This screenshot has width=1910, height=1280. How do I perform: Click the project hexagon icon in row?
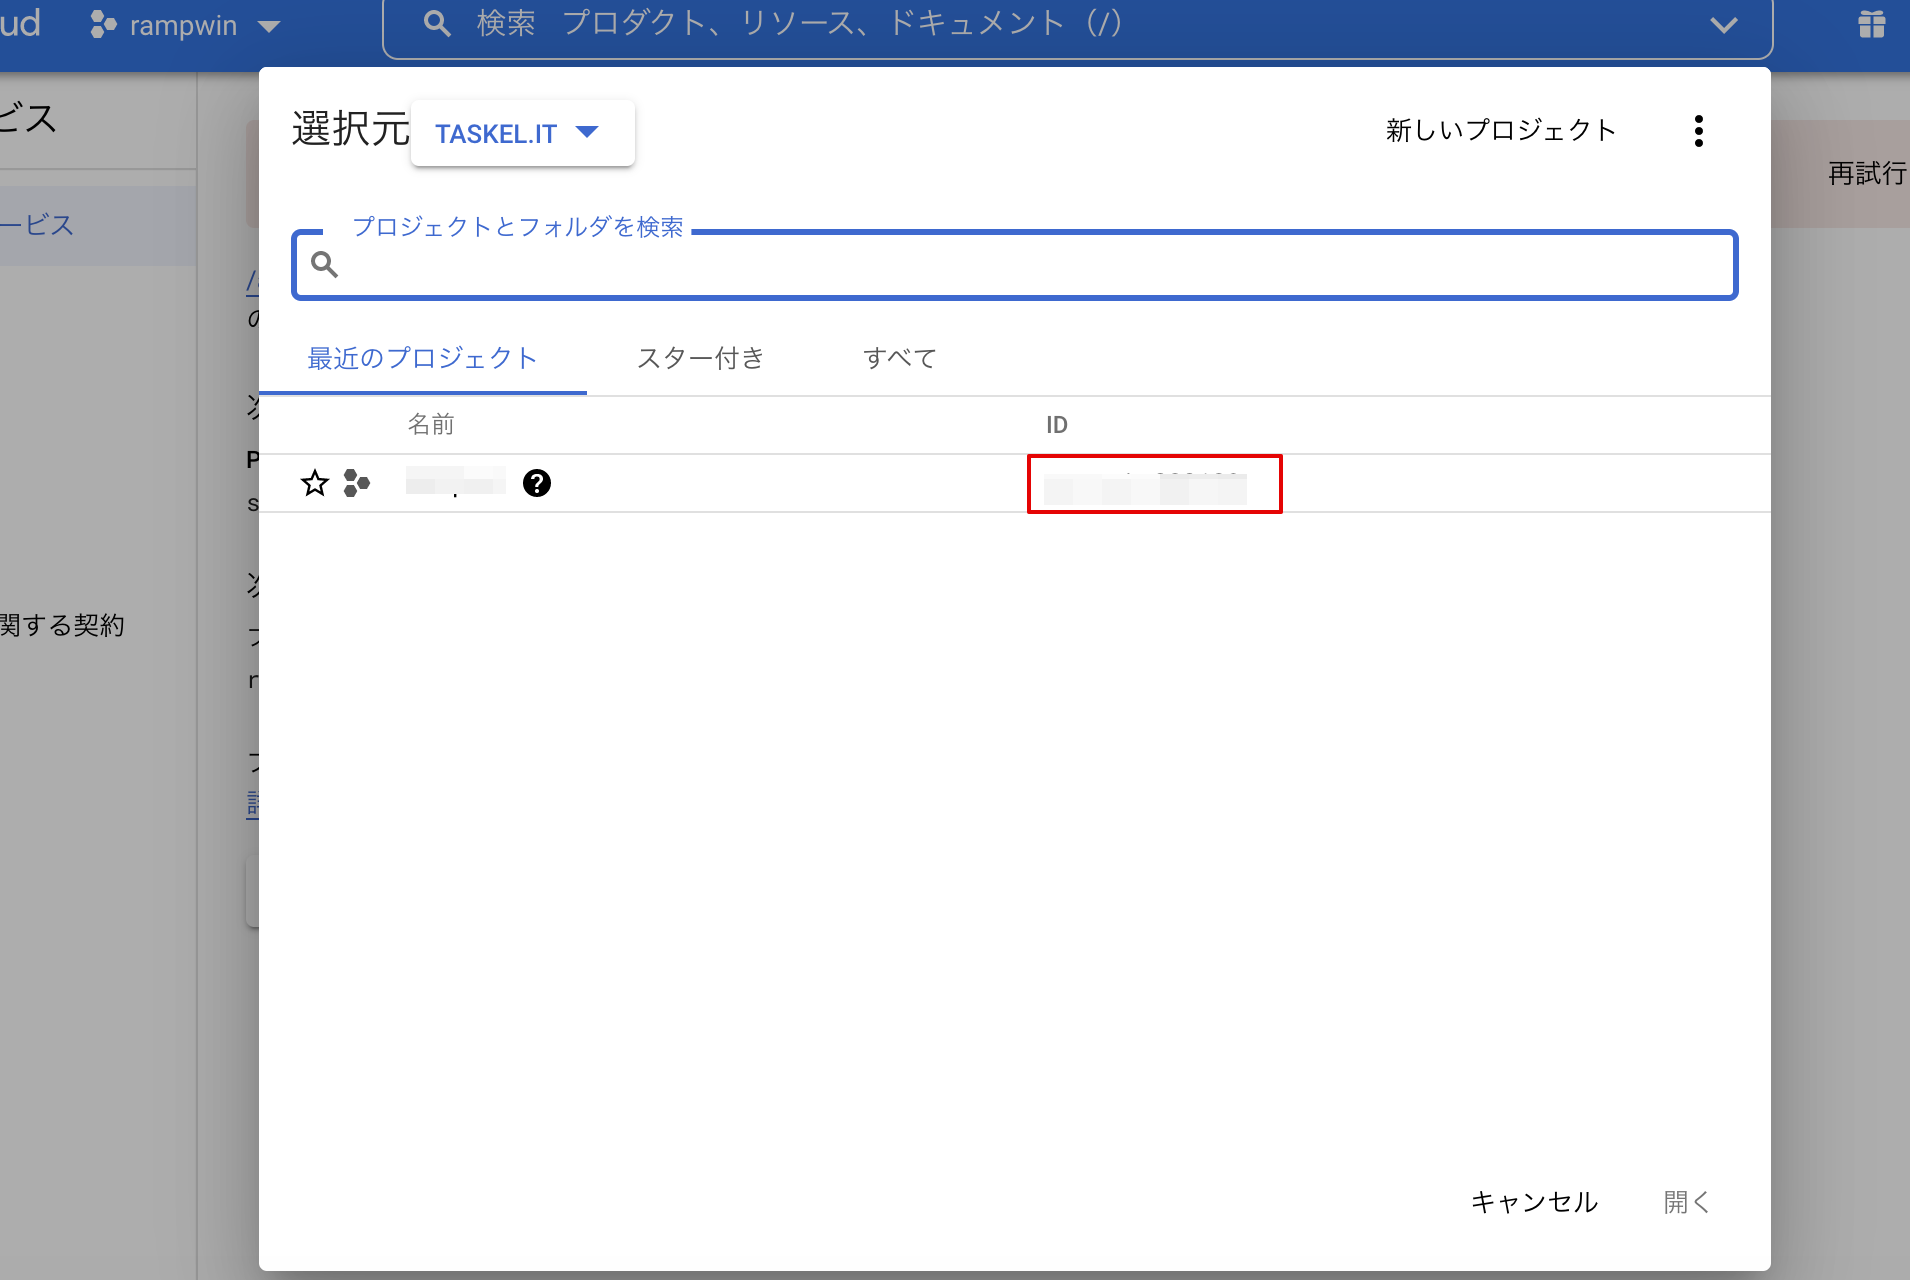pyautogui.click(x=356, y=484)
